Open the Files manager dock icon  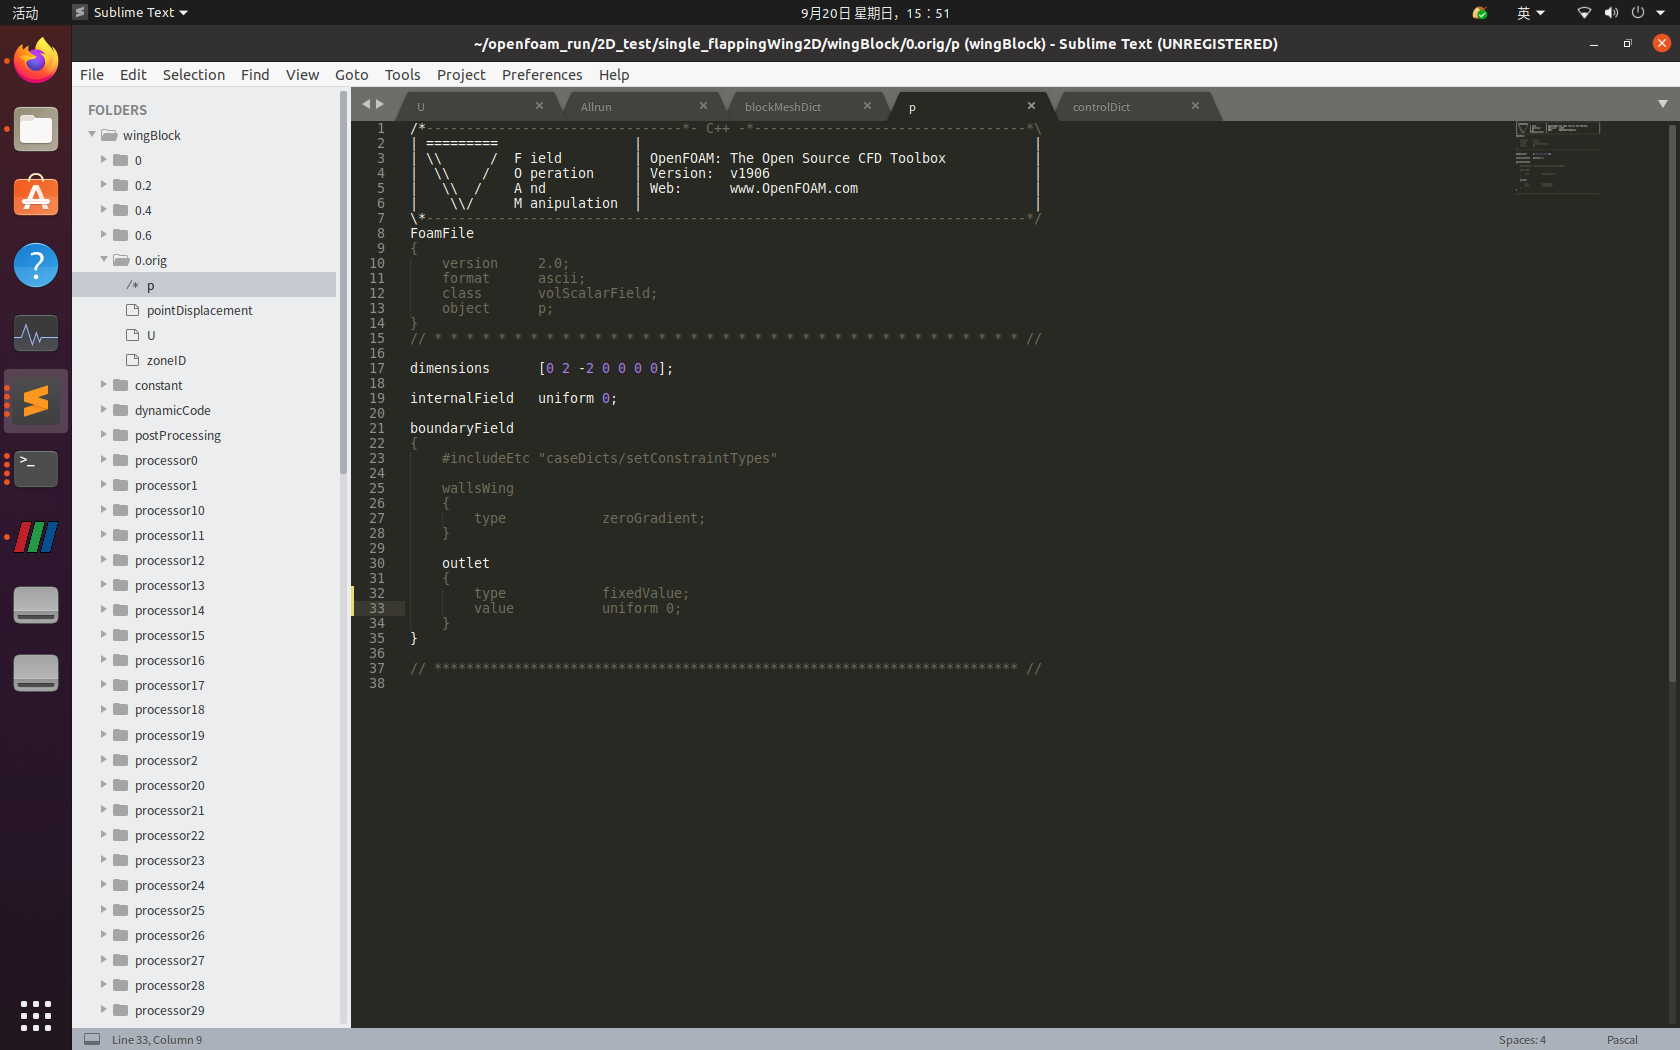36,129
